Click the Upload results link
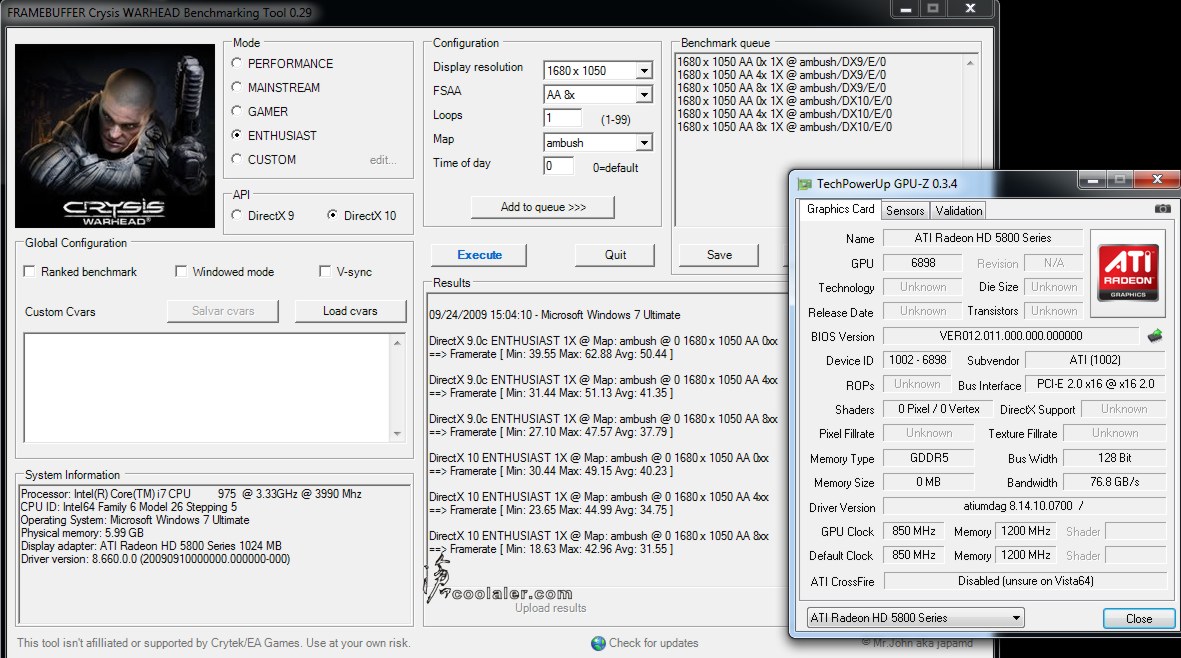The height and width of the screenshot is (658, 1181). point(551,608)
